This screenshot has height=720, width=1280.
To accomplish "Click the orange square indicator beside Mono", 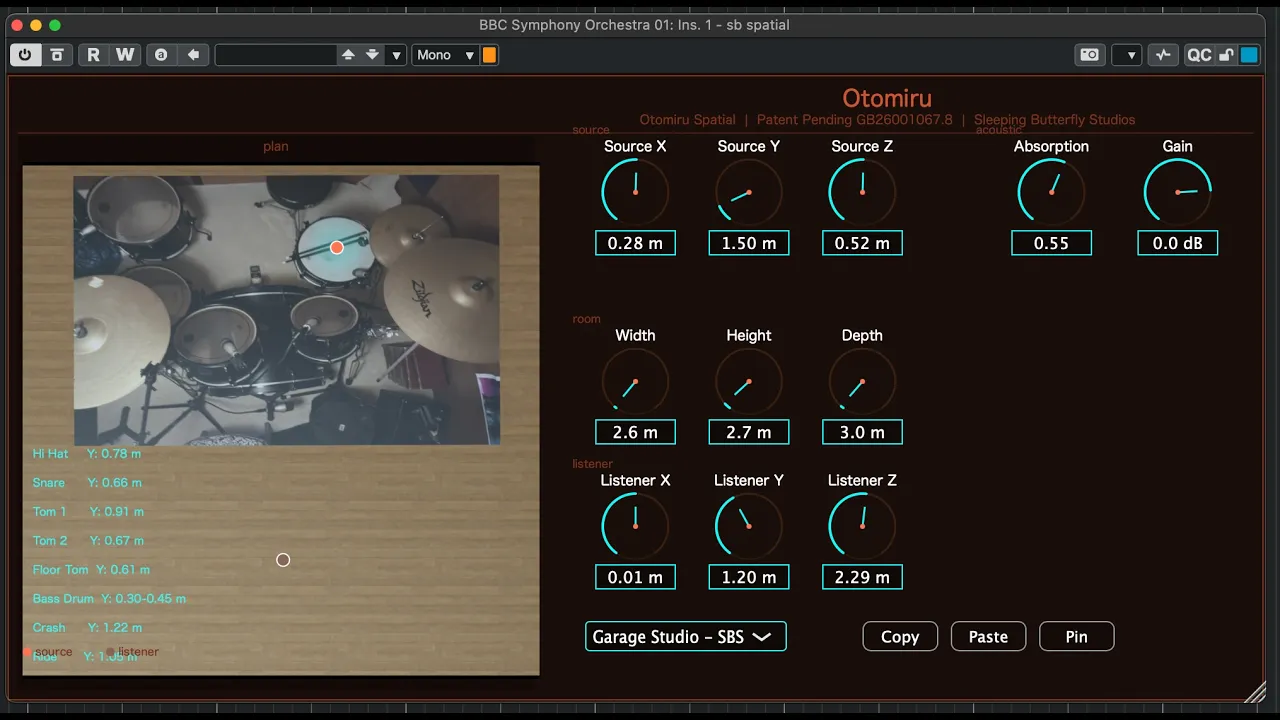I will (489, 55).
